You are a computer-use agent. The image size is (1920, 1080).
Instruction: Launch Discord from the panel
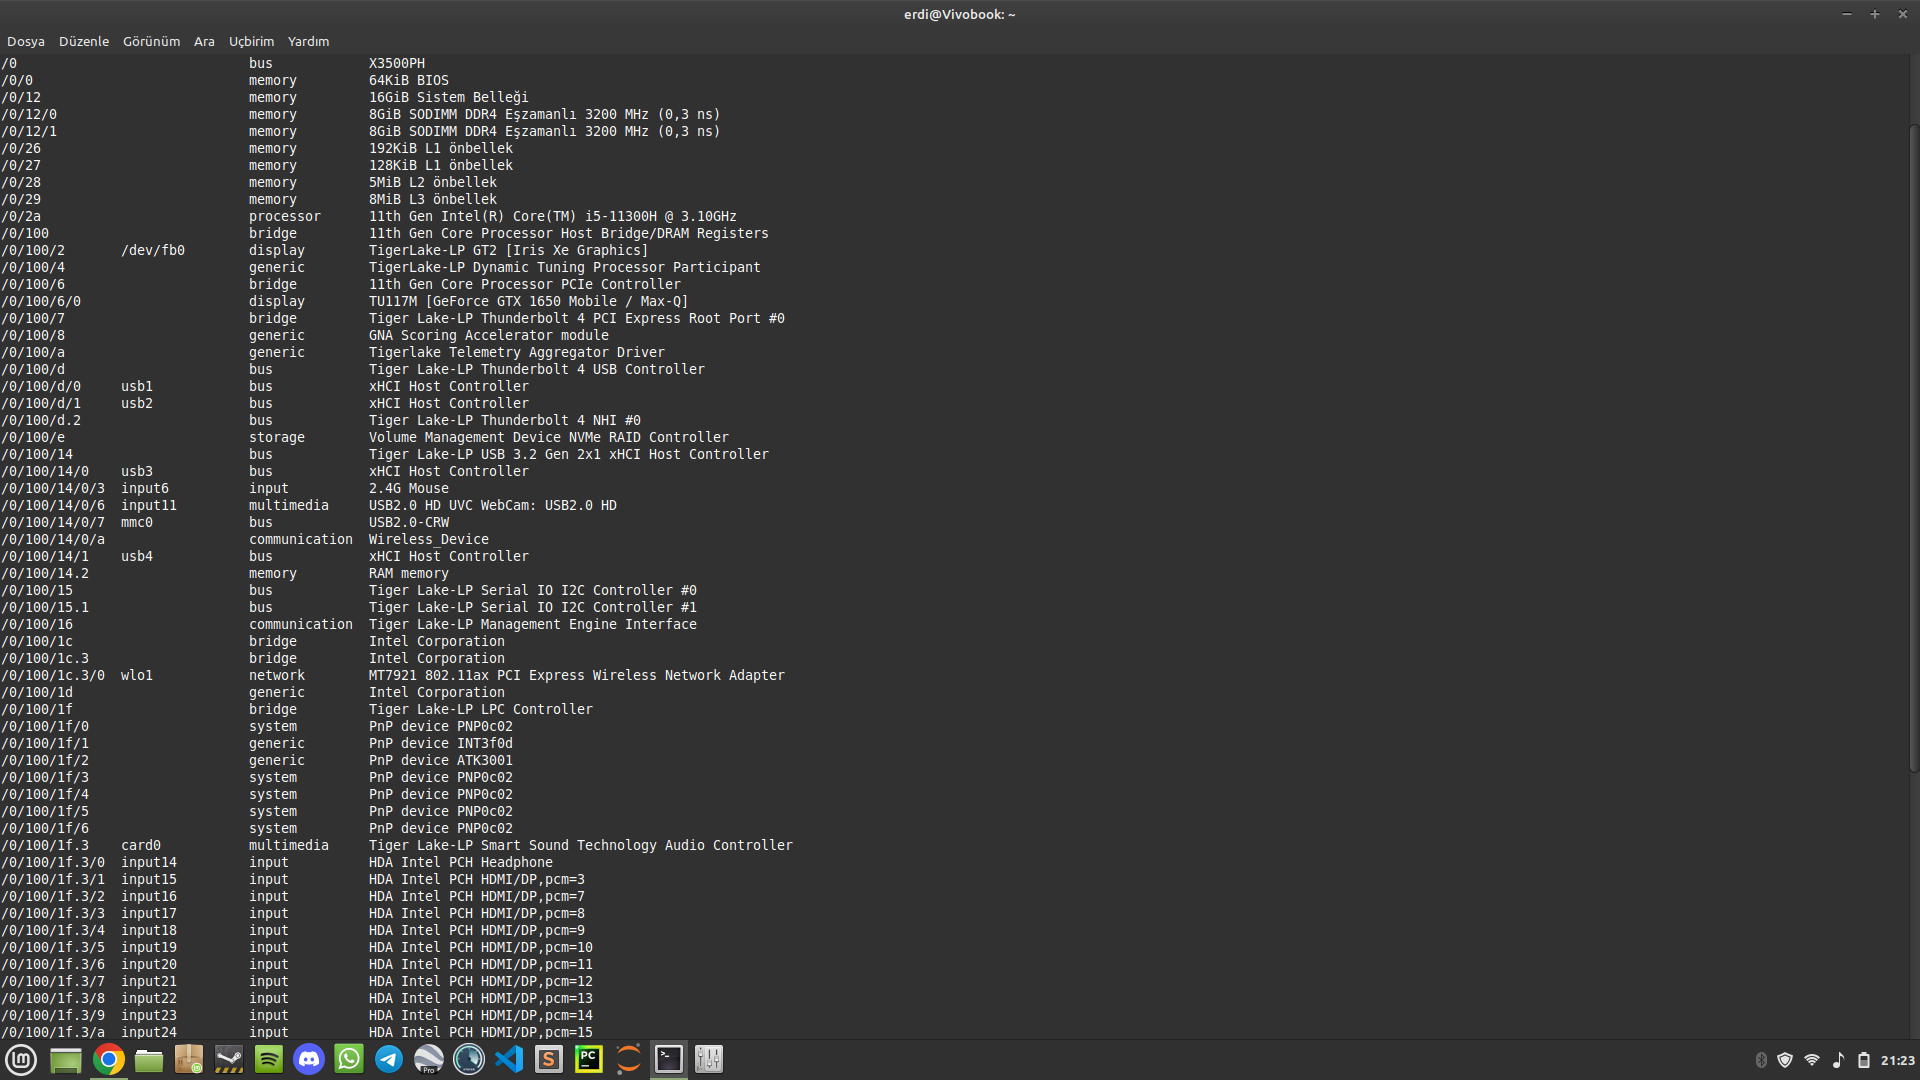pos(309,1059)
